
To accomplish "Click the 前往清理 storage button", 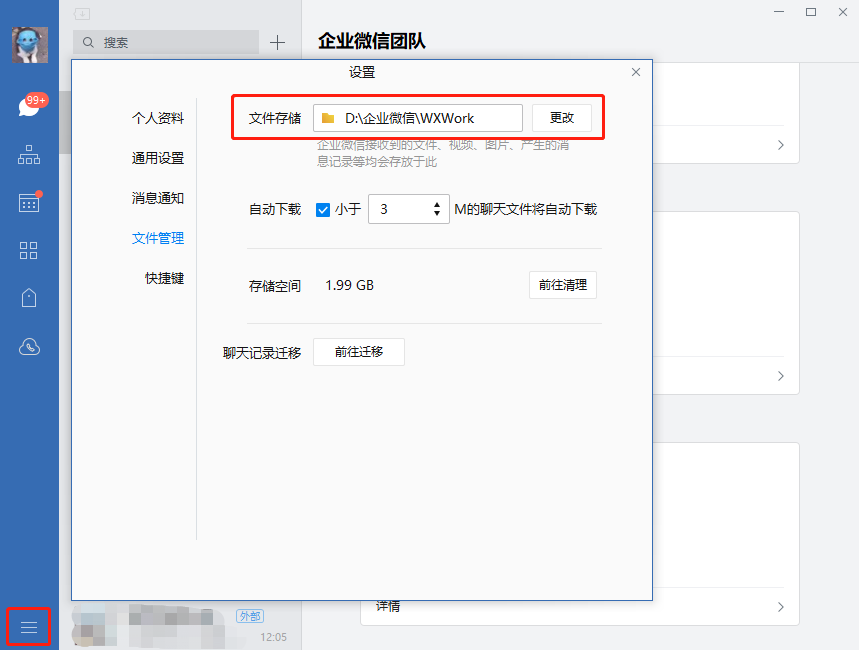I will pyautogui.click(x=562, y=285).
